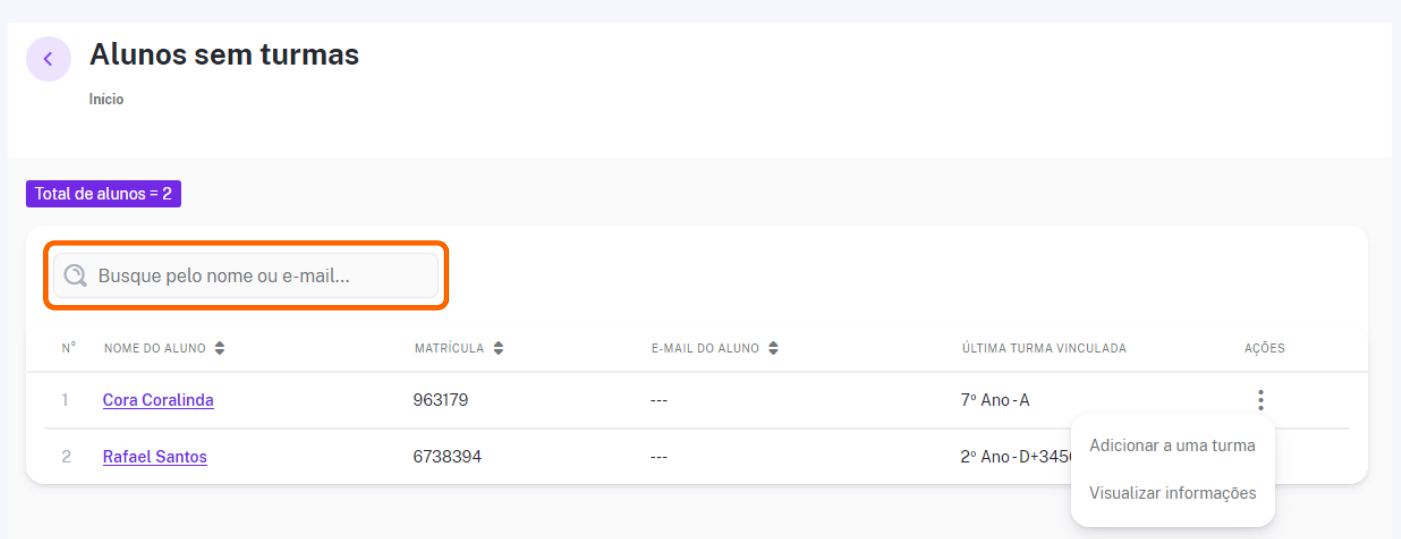The image size is (1401, 539).
Task: Click the Última Turma Vinculada column header
Action: [x=1044, y=348]
